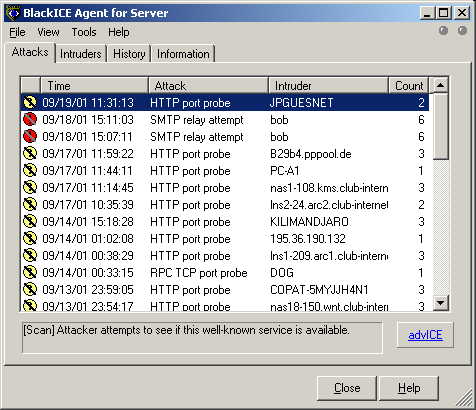Click yellow icon of PC-A1 row
This screenshot has height=410, width=476.
click(30, 170)
